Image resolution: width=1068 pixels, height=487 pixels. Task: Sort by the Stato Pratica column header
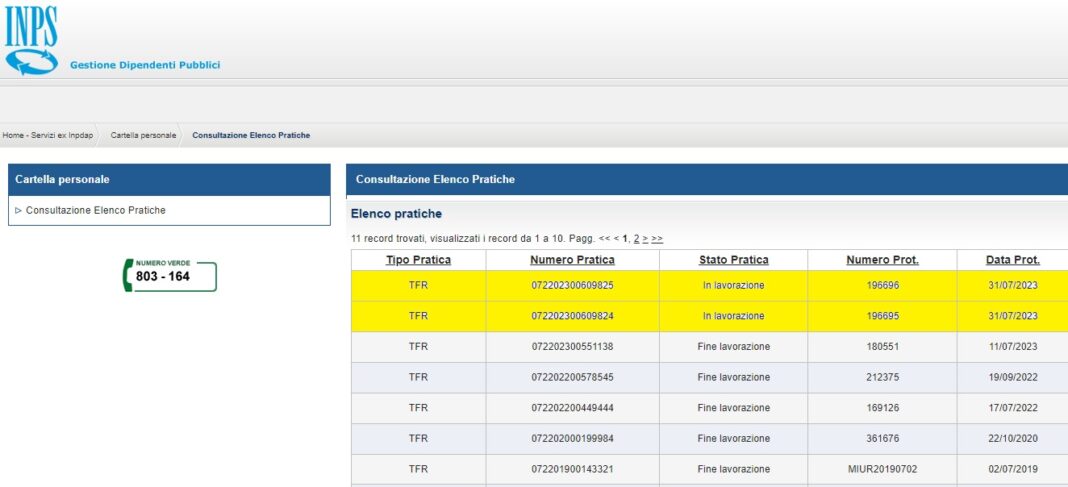click(734, 260)
